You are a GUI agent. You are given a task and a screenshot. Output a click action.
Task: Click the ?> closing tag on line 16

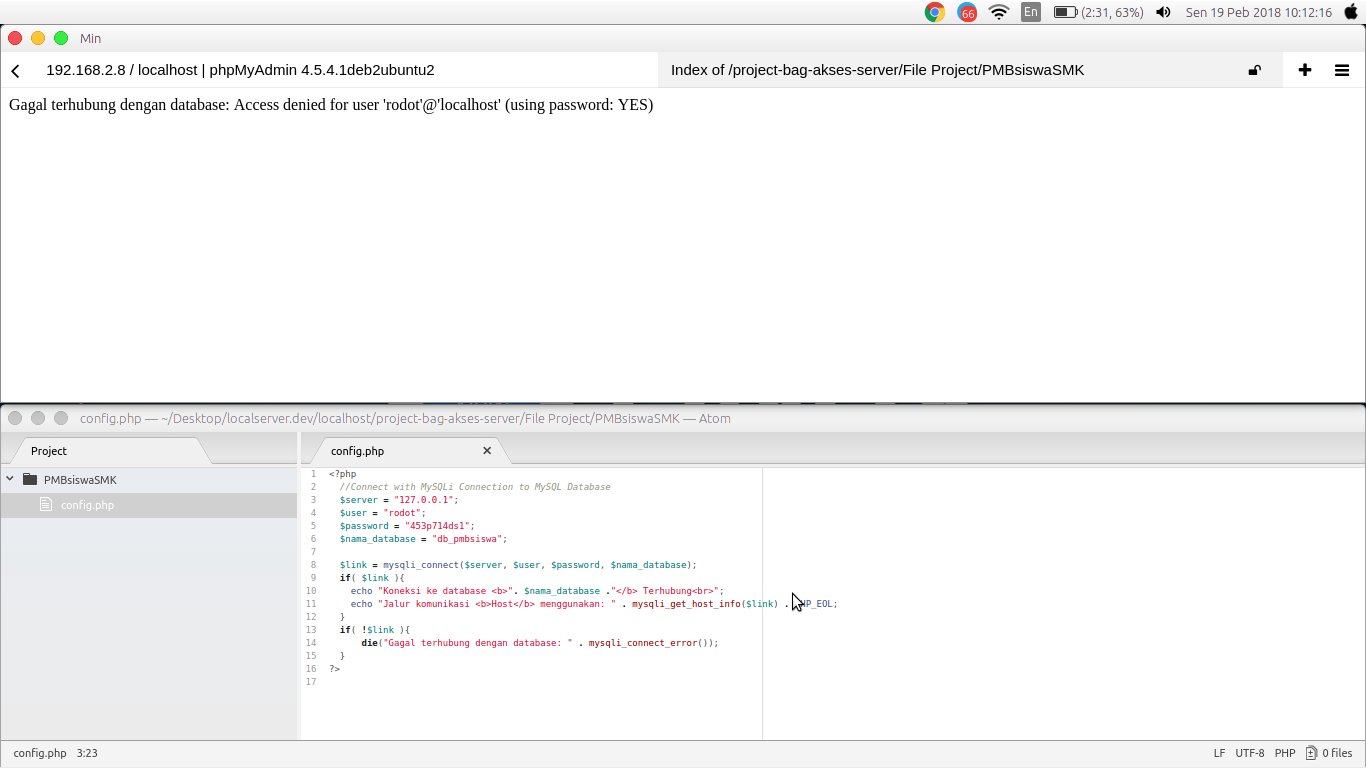point(334,669)
